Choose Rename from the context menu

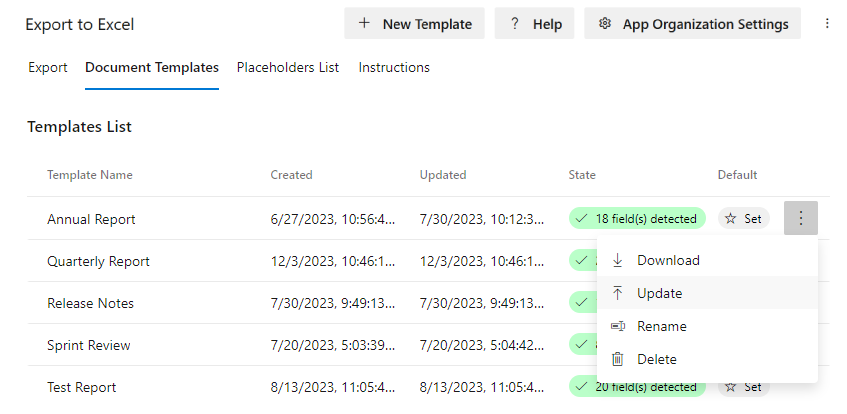(x=661, y=326)
